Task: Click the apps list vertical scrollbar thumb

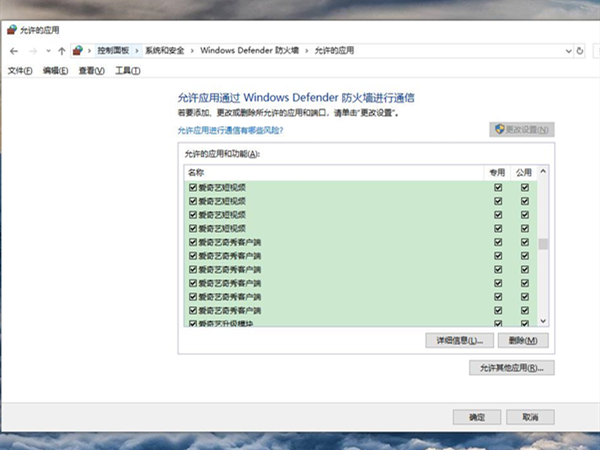Action: tap(544, 244)
